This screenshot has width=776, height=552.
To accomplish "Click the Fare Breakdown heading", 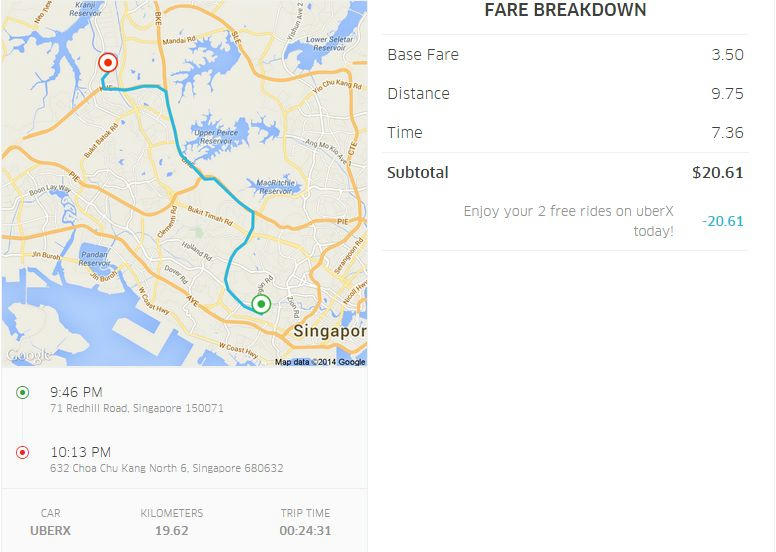I will (x=565, y=10).
